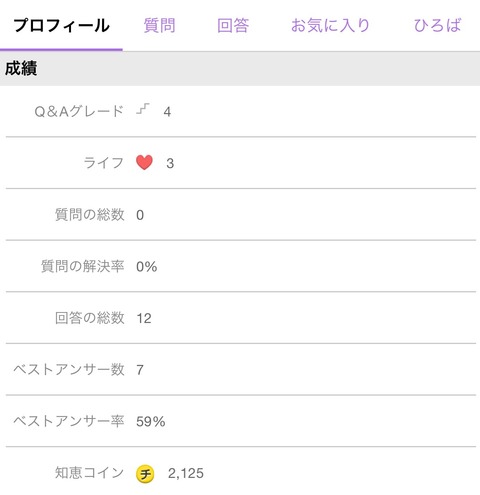Switch to the 質問 tab
480x495 pixels.
(x=159, y=26)
